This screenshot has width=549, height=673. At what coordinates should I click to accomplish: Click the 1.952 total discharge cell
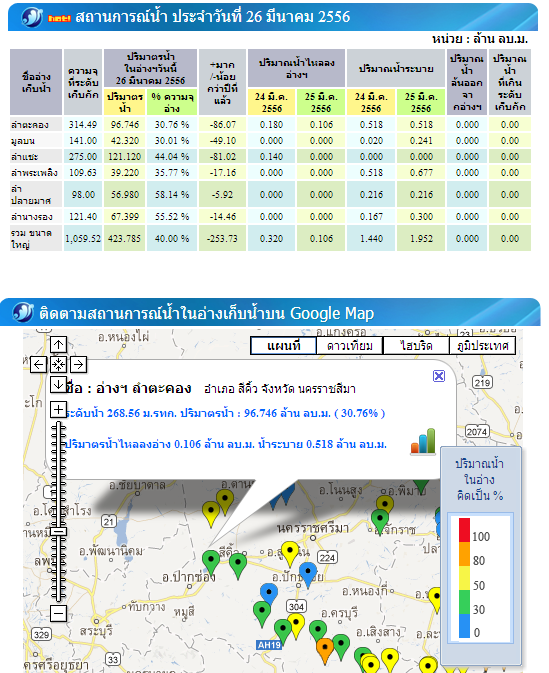pos(421,238)
